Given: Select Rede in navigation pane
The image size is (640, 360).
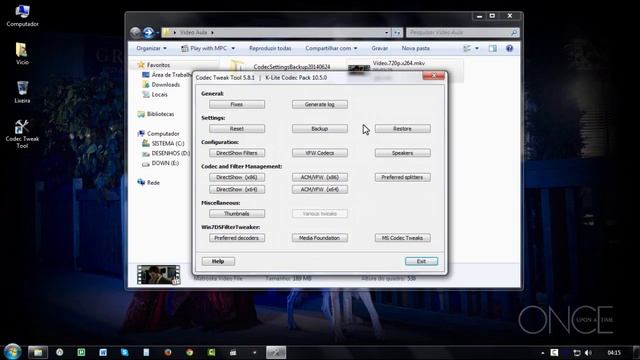Looking at the screenshot, I should 153,182.
